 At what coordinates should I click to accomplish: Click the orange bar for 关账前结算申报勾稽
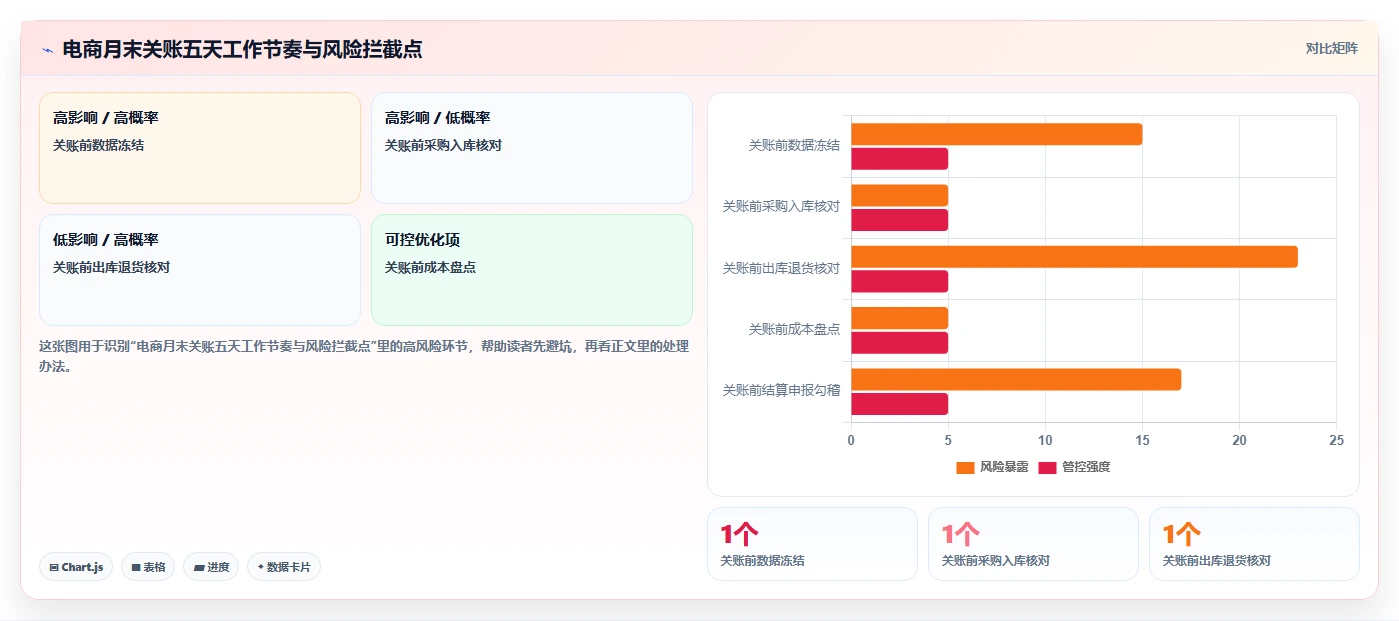point(1016,380)
